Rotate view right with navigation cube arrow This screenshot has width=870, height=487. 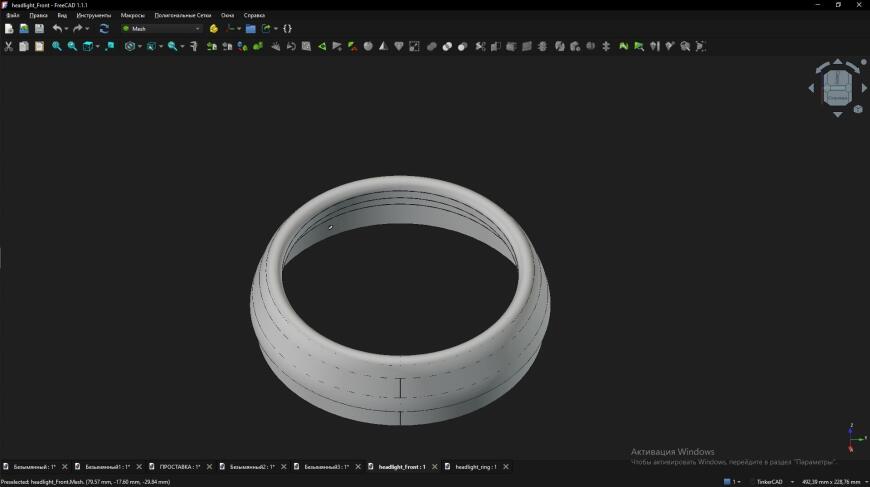click(864, 88)
